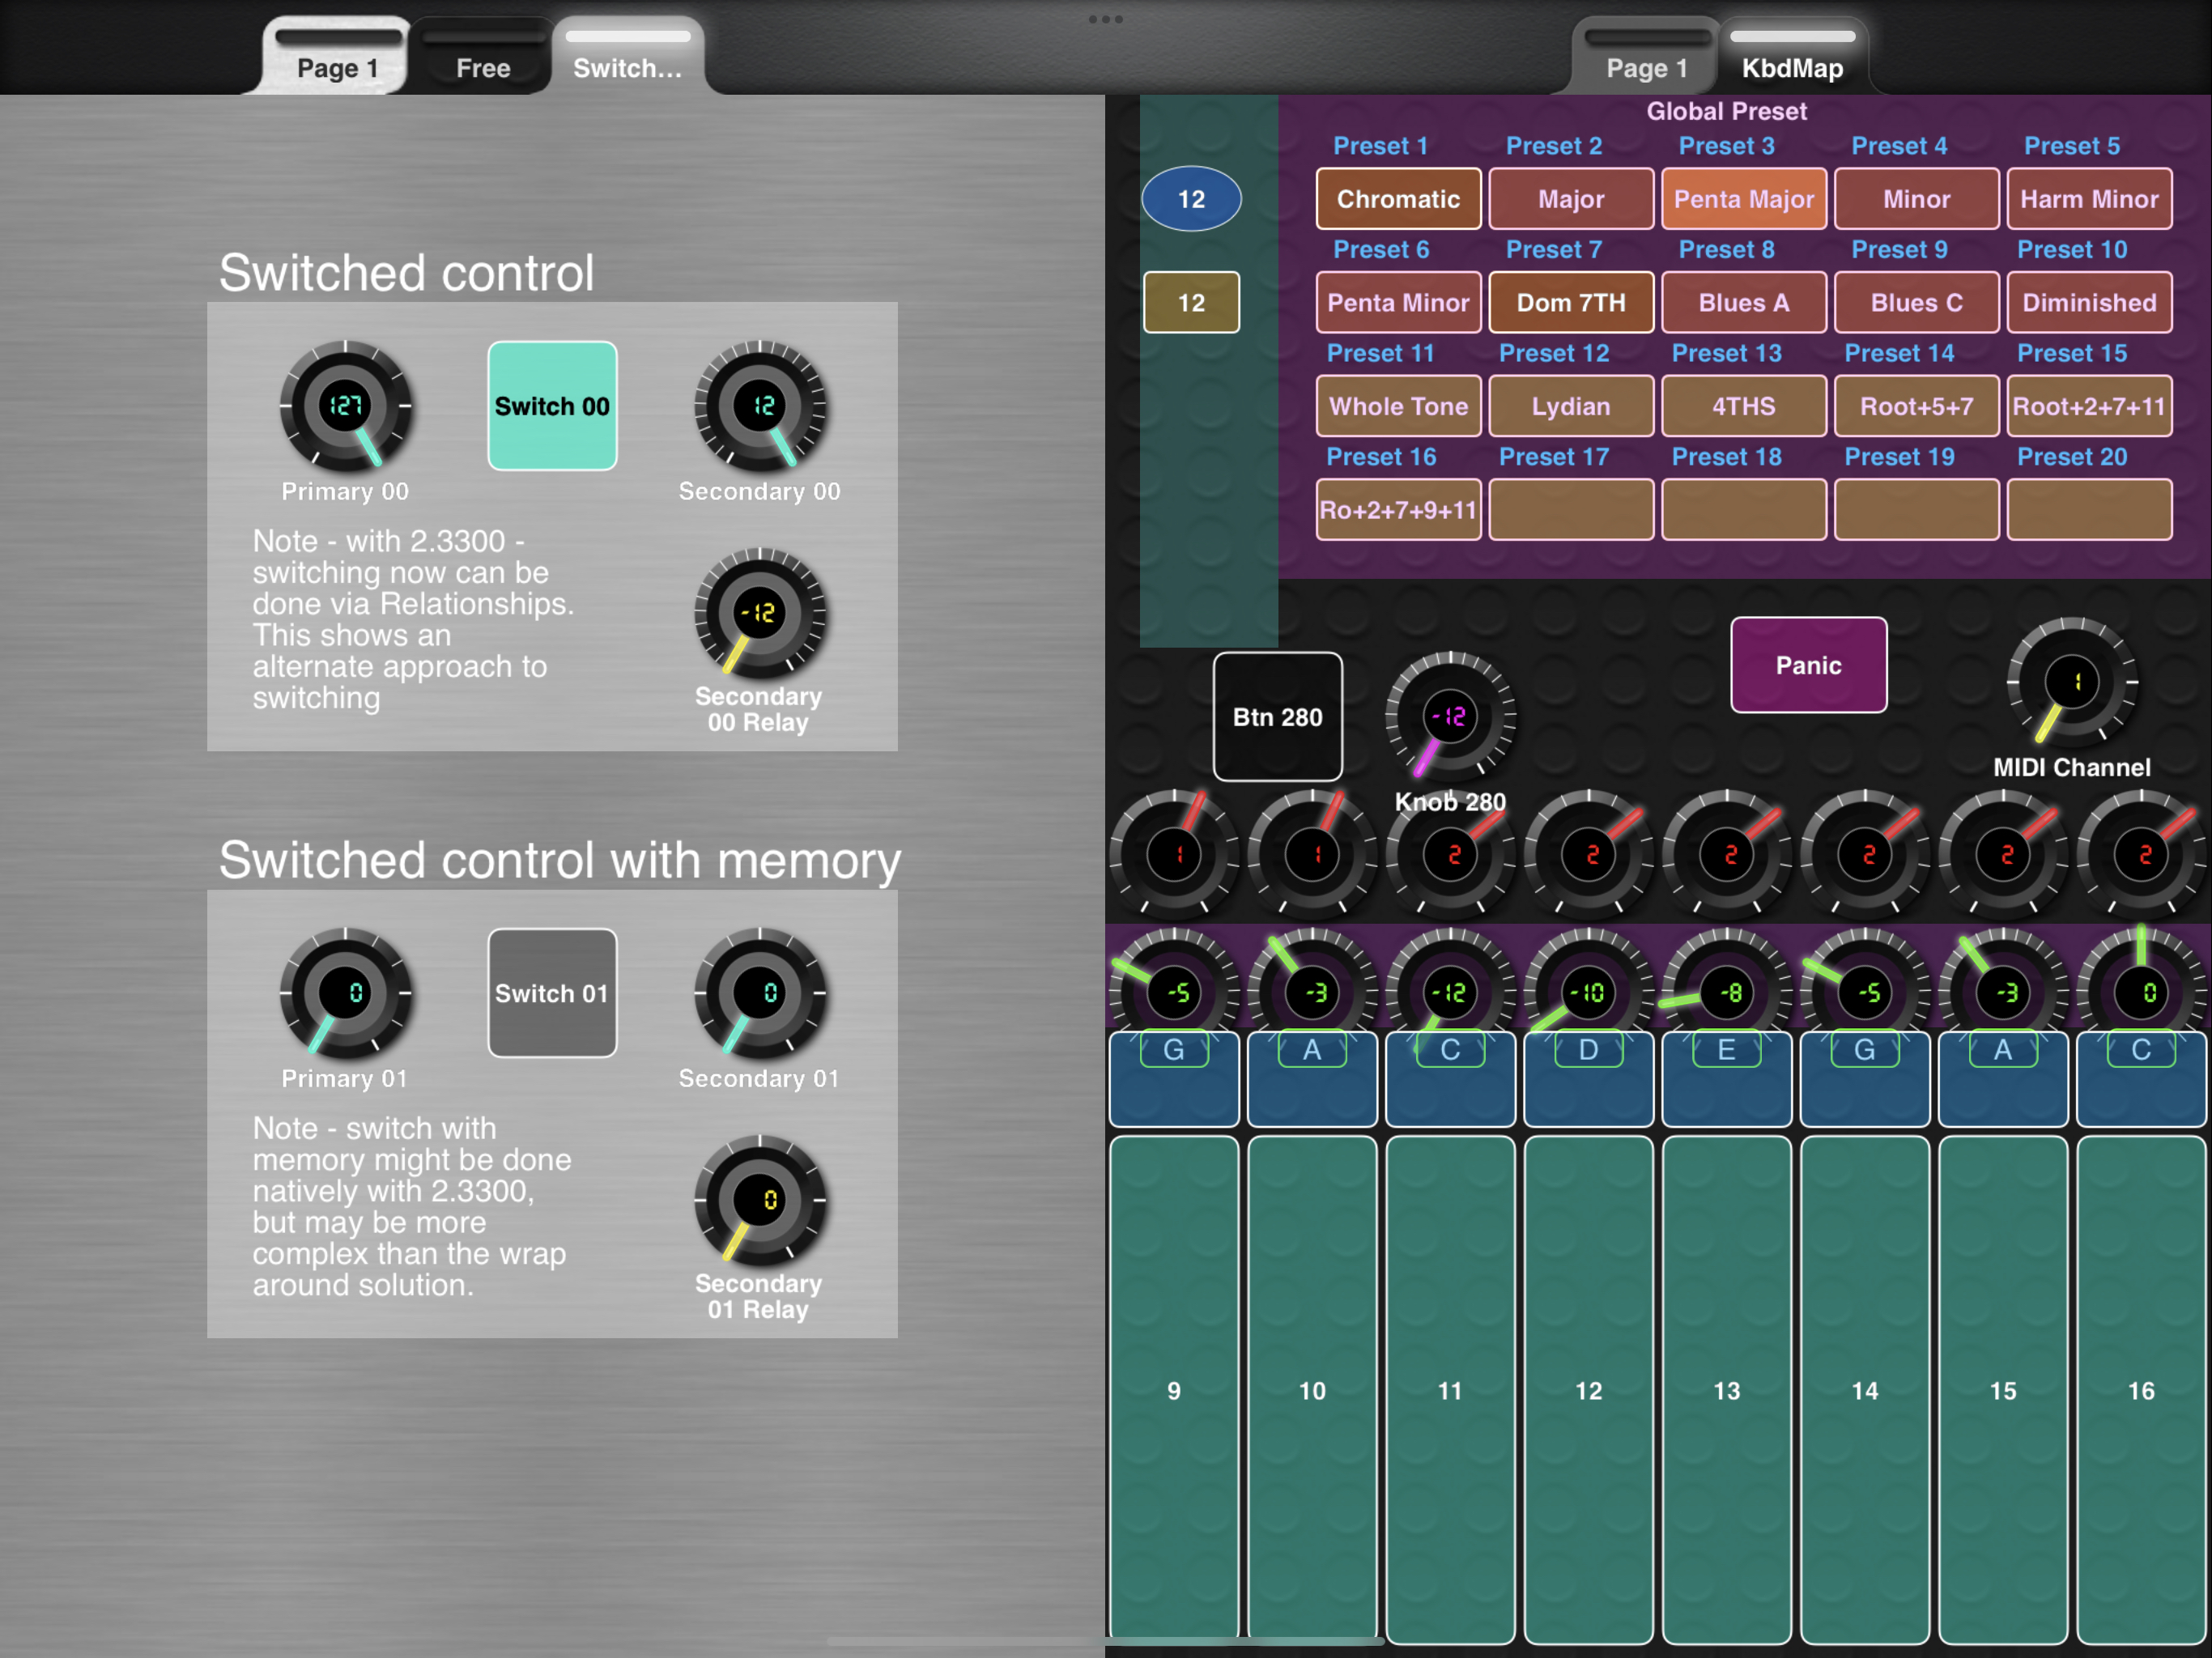Switch to the left Page 1 tab

[338, 56]
